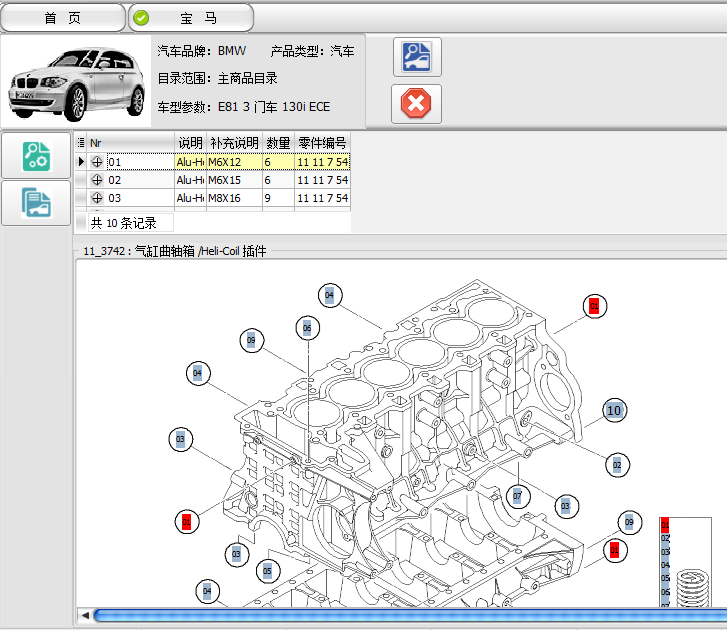Click callout 06 in the diagram
The height and width of the screenshot is (630, 727).
[307, 328]
